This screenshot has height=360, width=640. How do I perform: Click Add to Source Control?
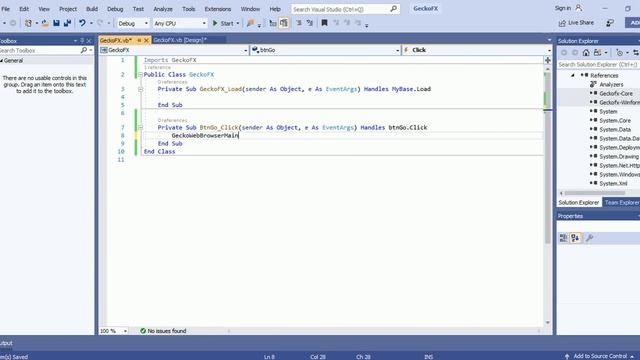(x=600, y=356)
